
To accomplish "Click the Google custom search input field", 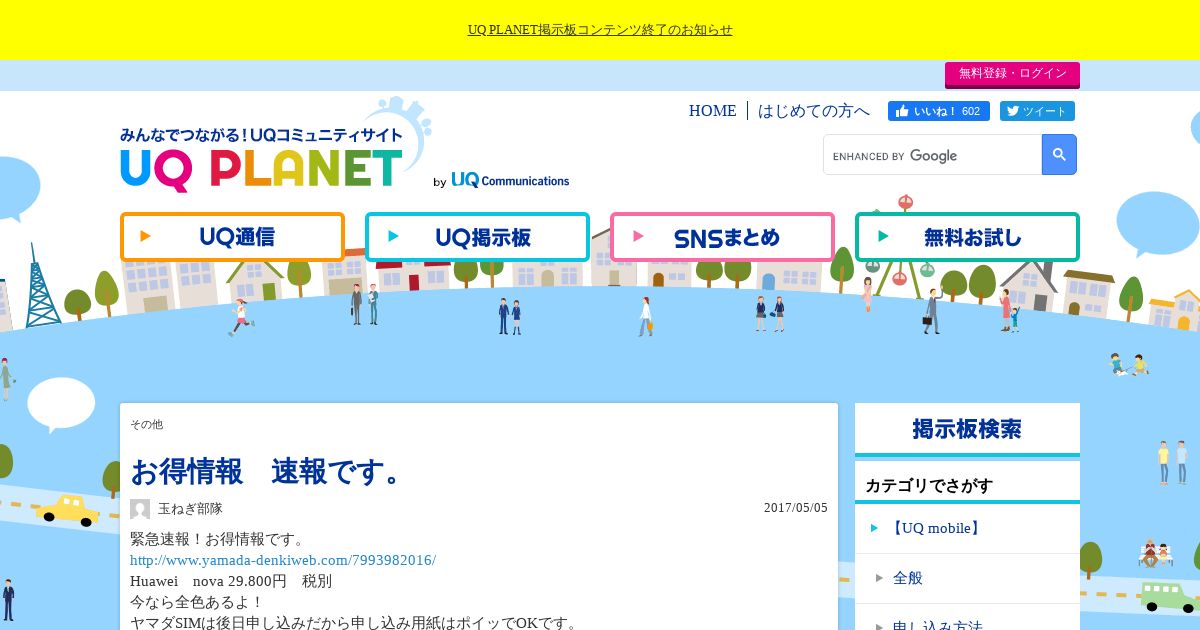I will point(932,155).
